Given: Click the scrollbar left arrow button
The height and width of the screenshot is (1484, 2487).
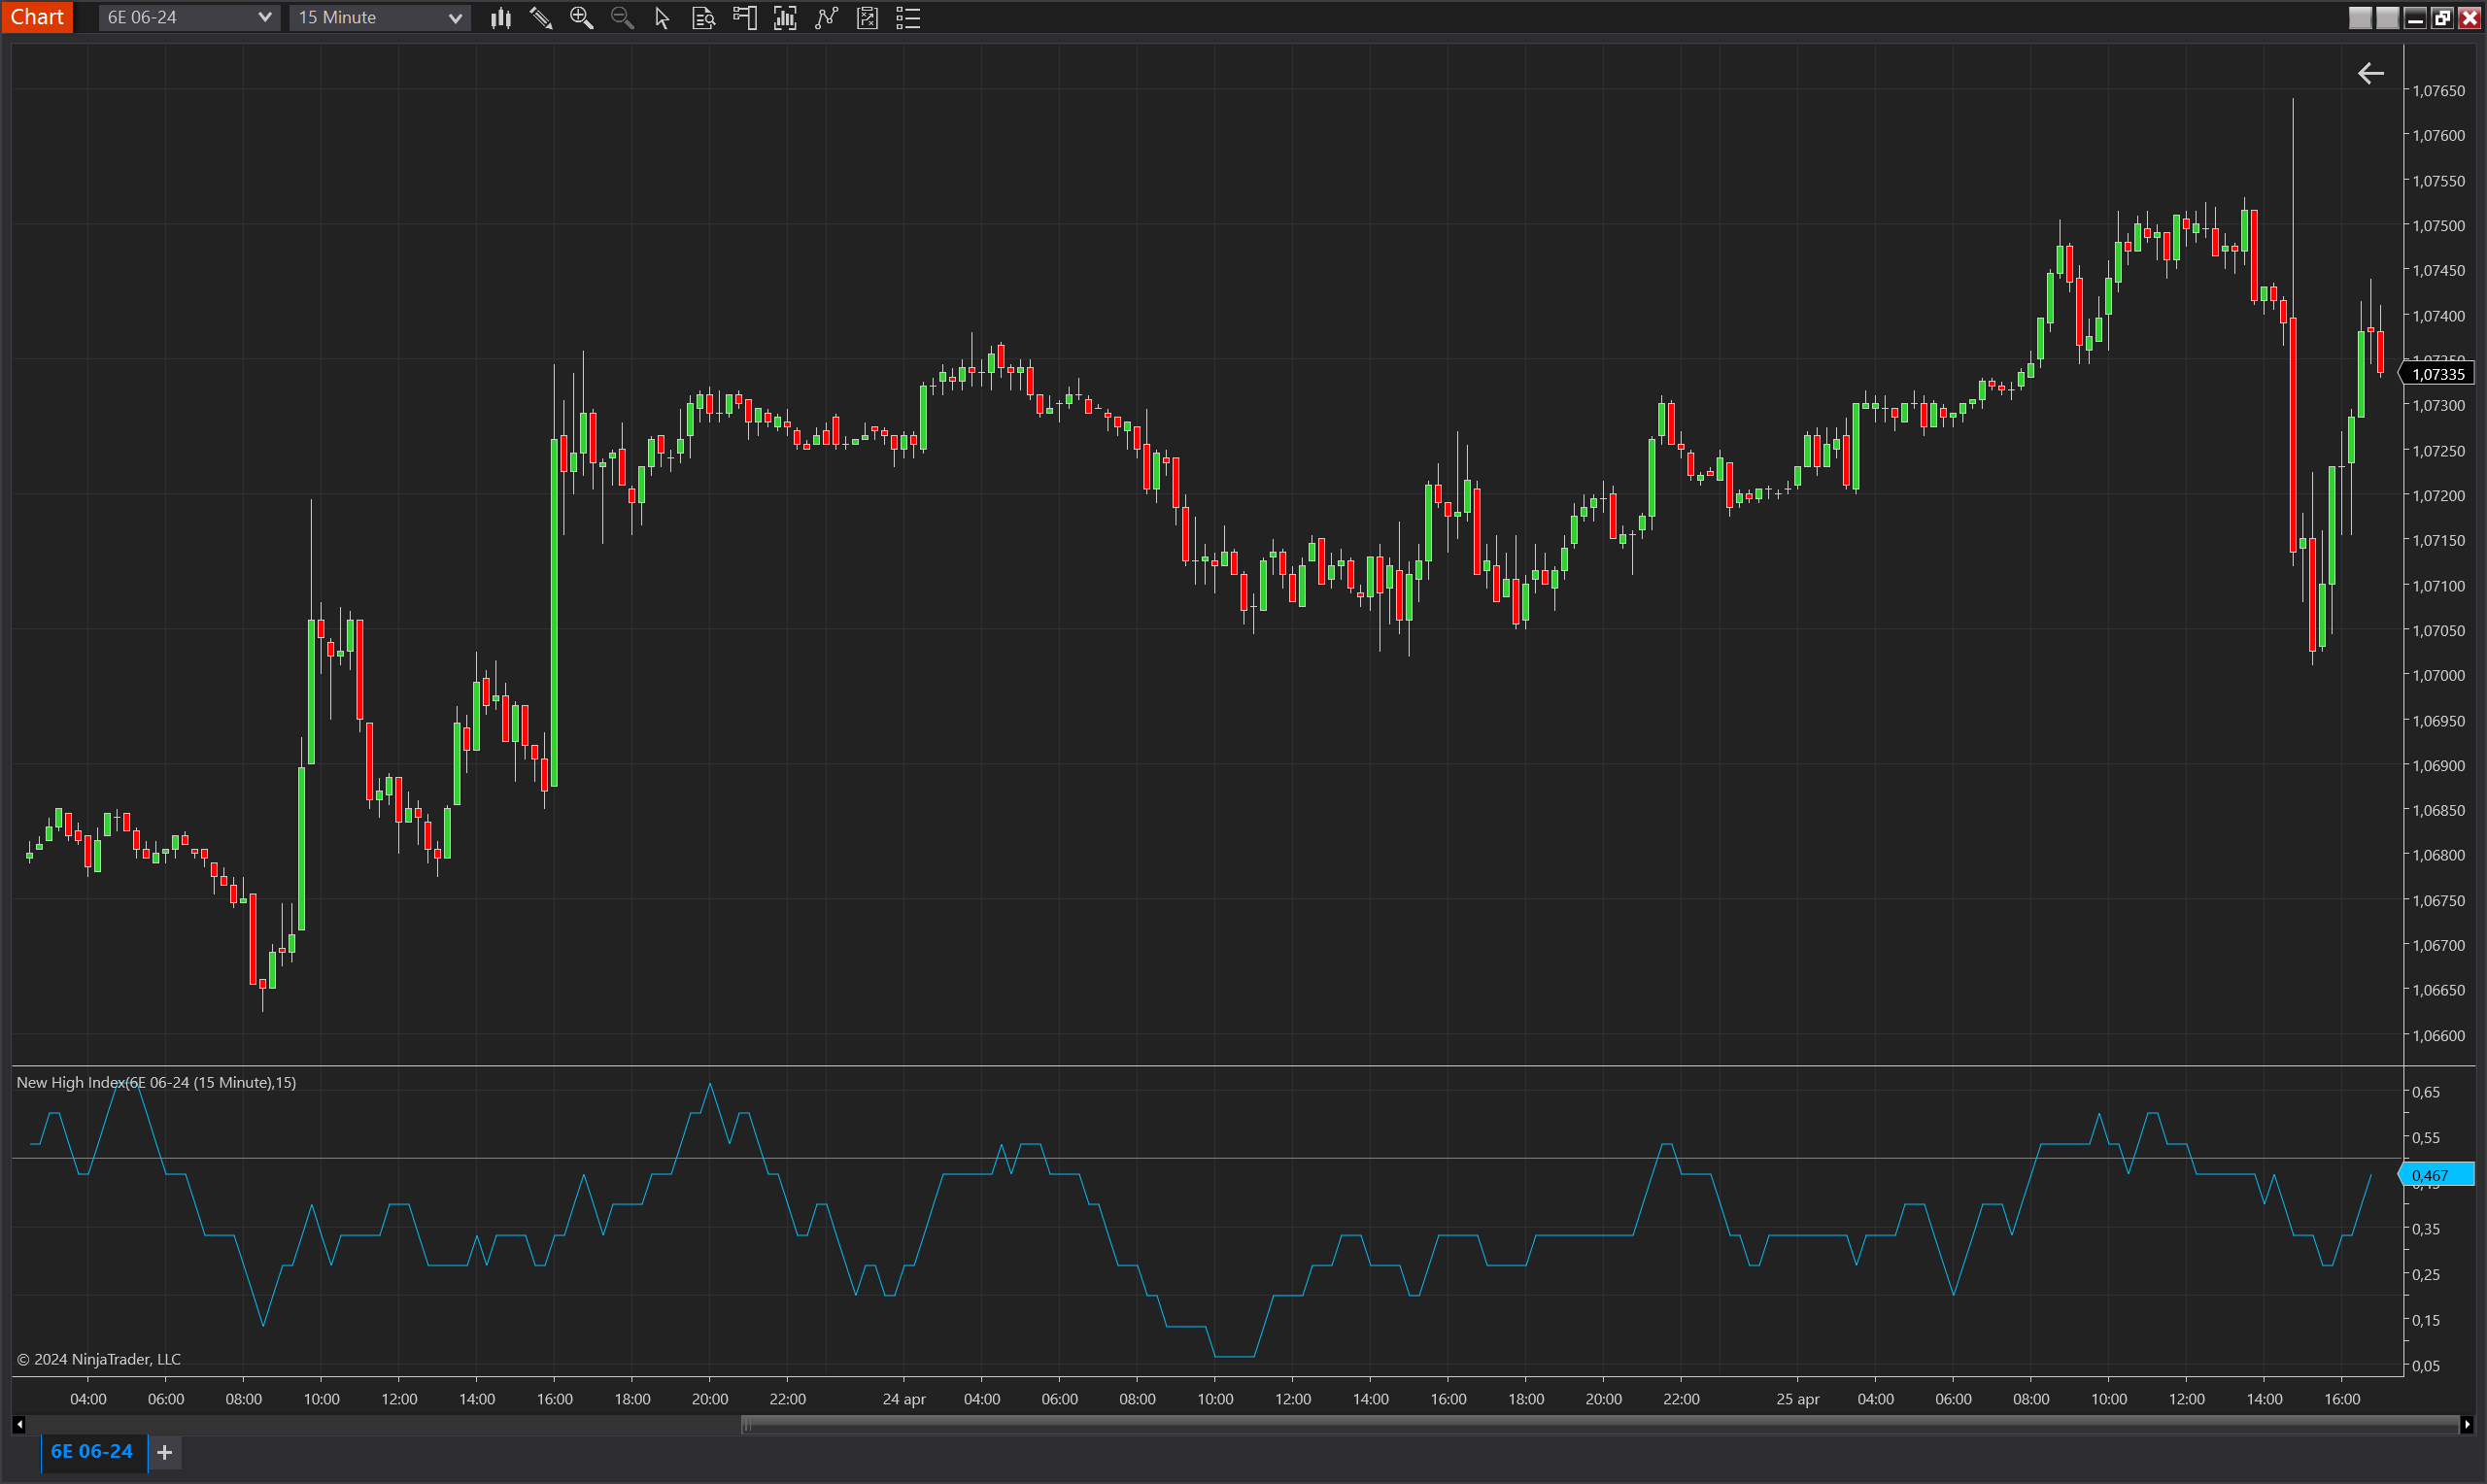Looking at the screenshot, I should click(x=19, y=1424).
